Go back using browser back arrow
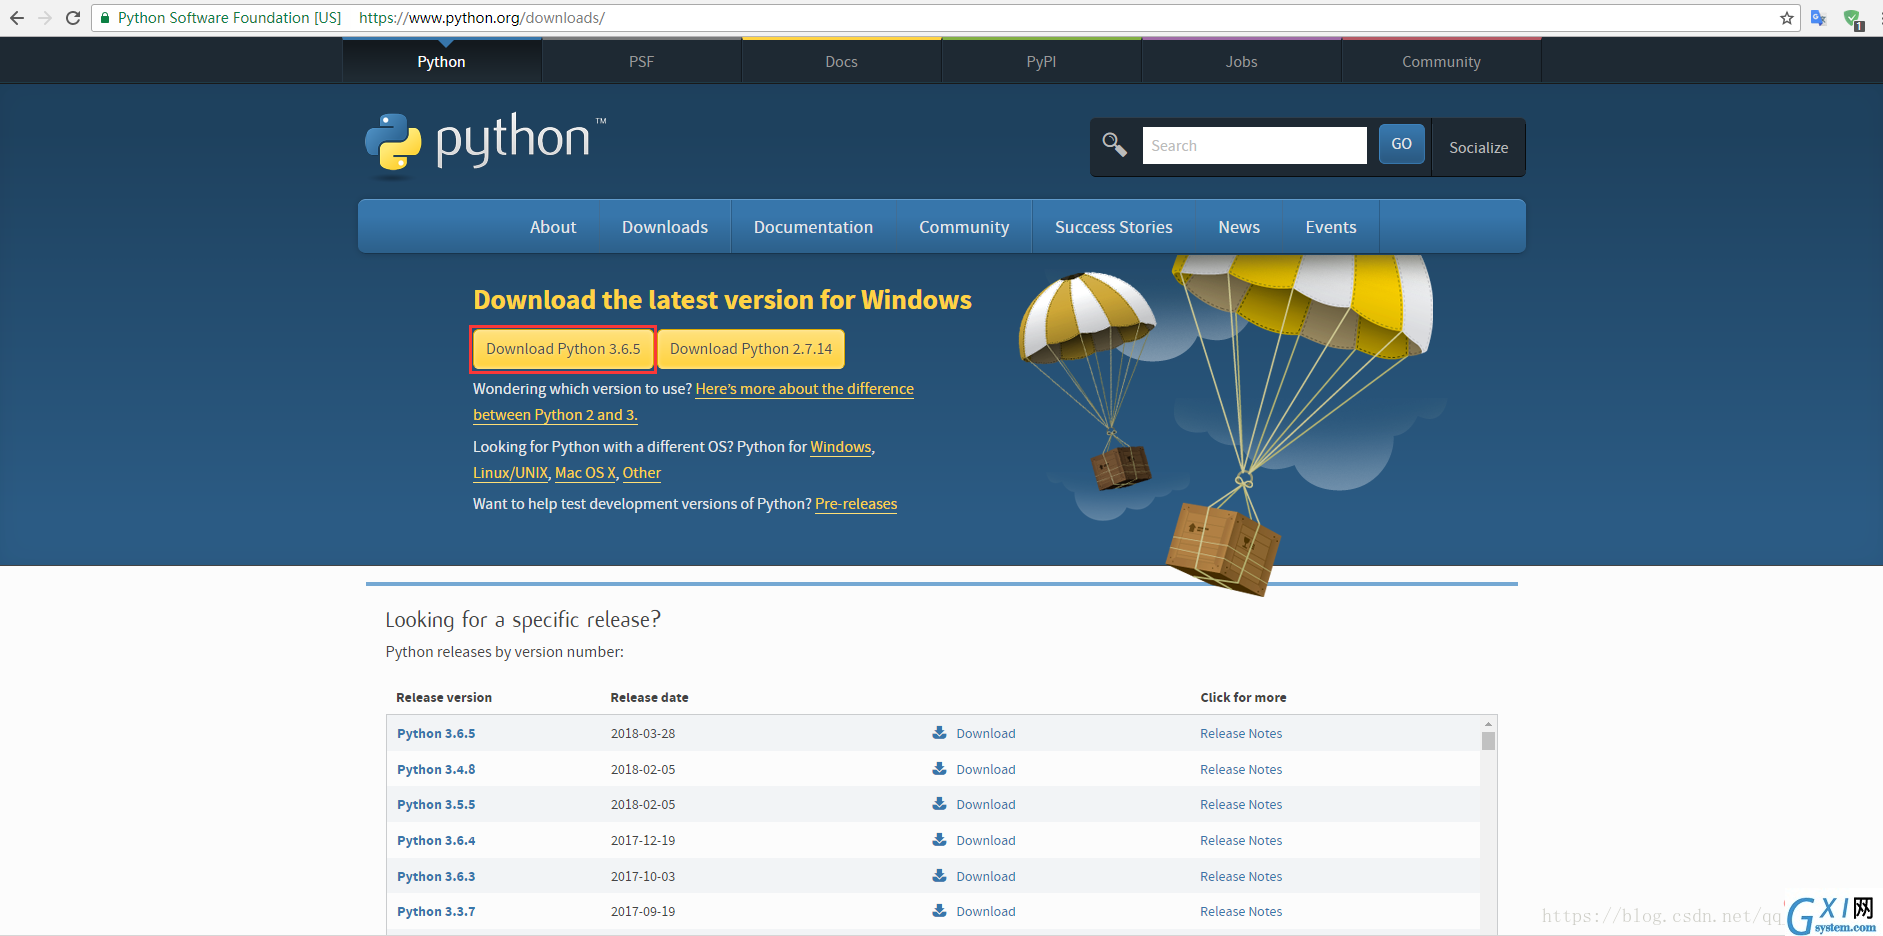The image size is (1883, 936). coord(17,18)
